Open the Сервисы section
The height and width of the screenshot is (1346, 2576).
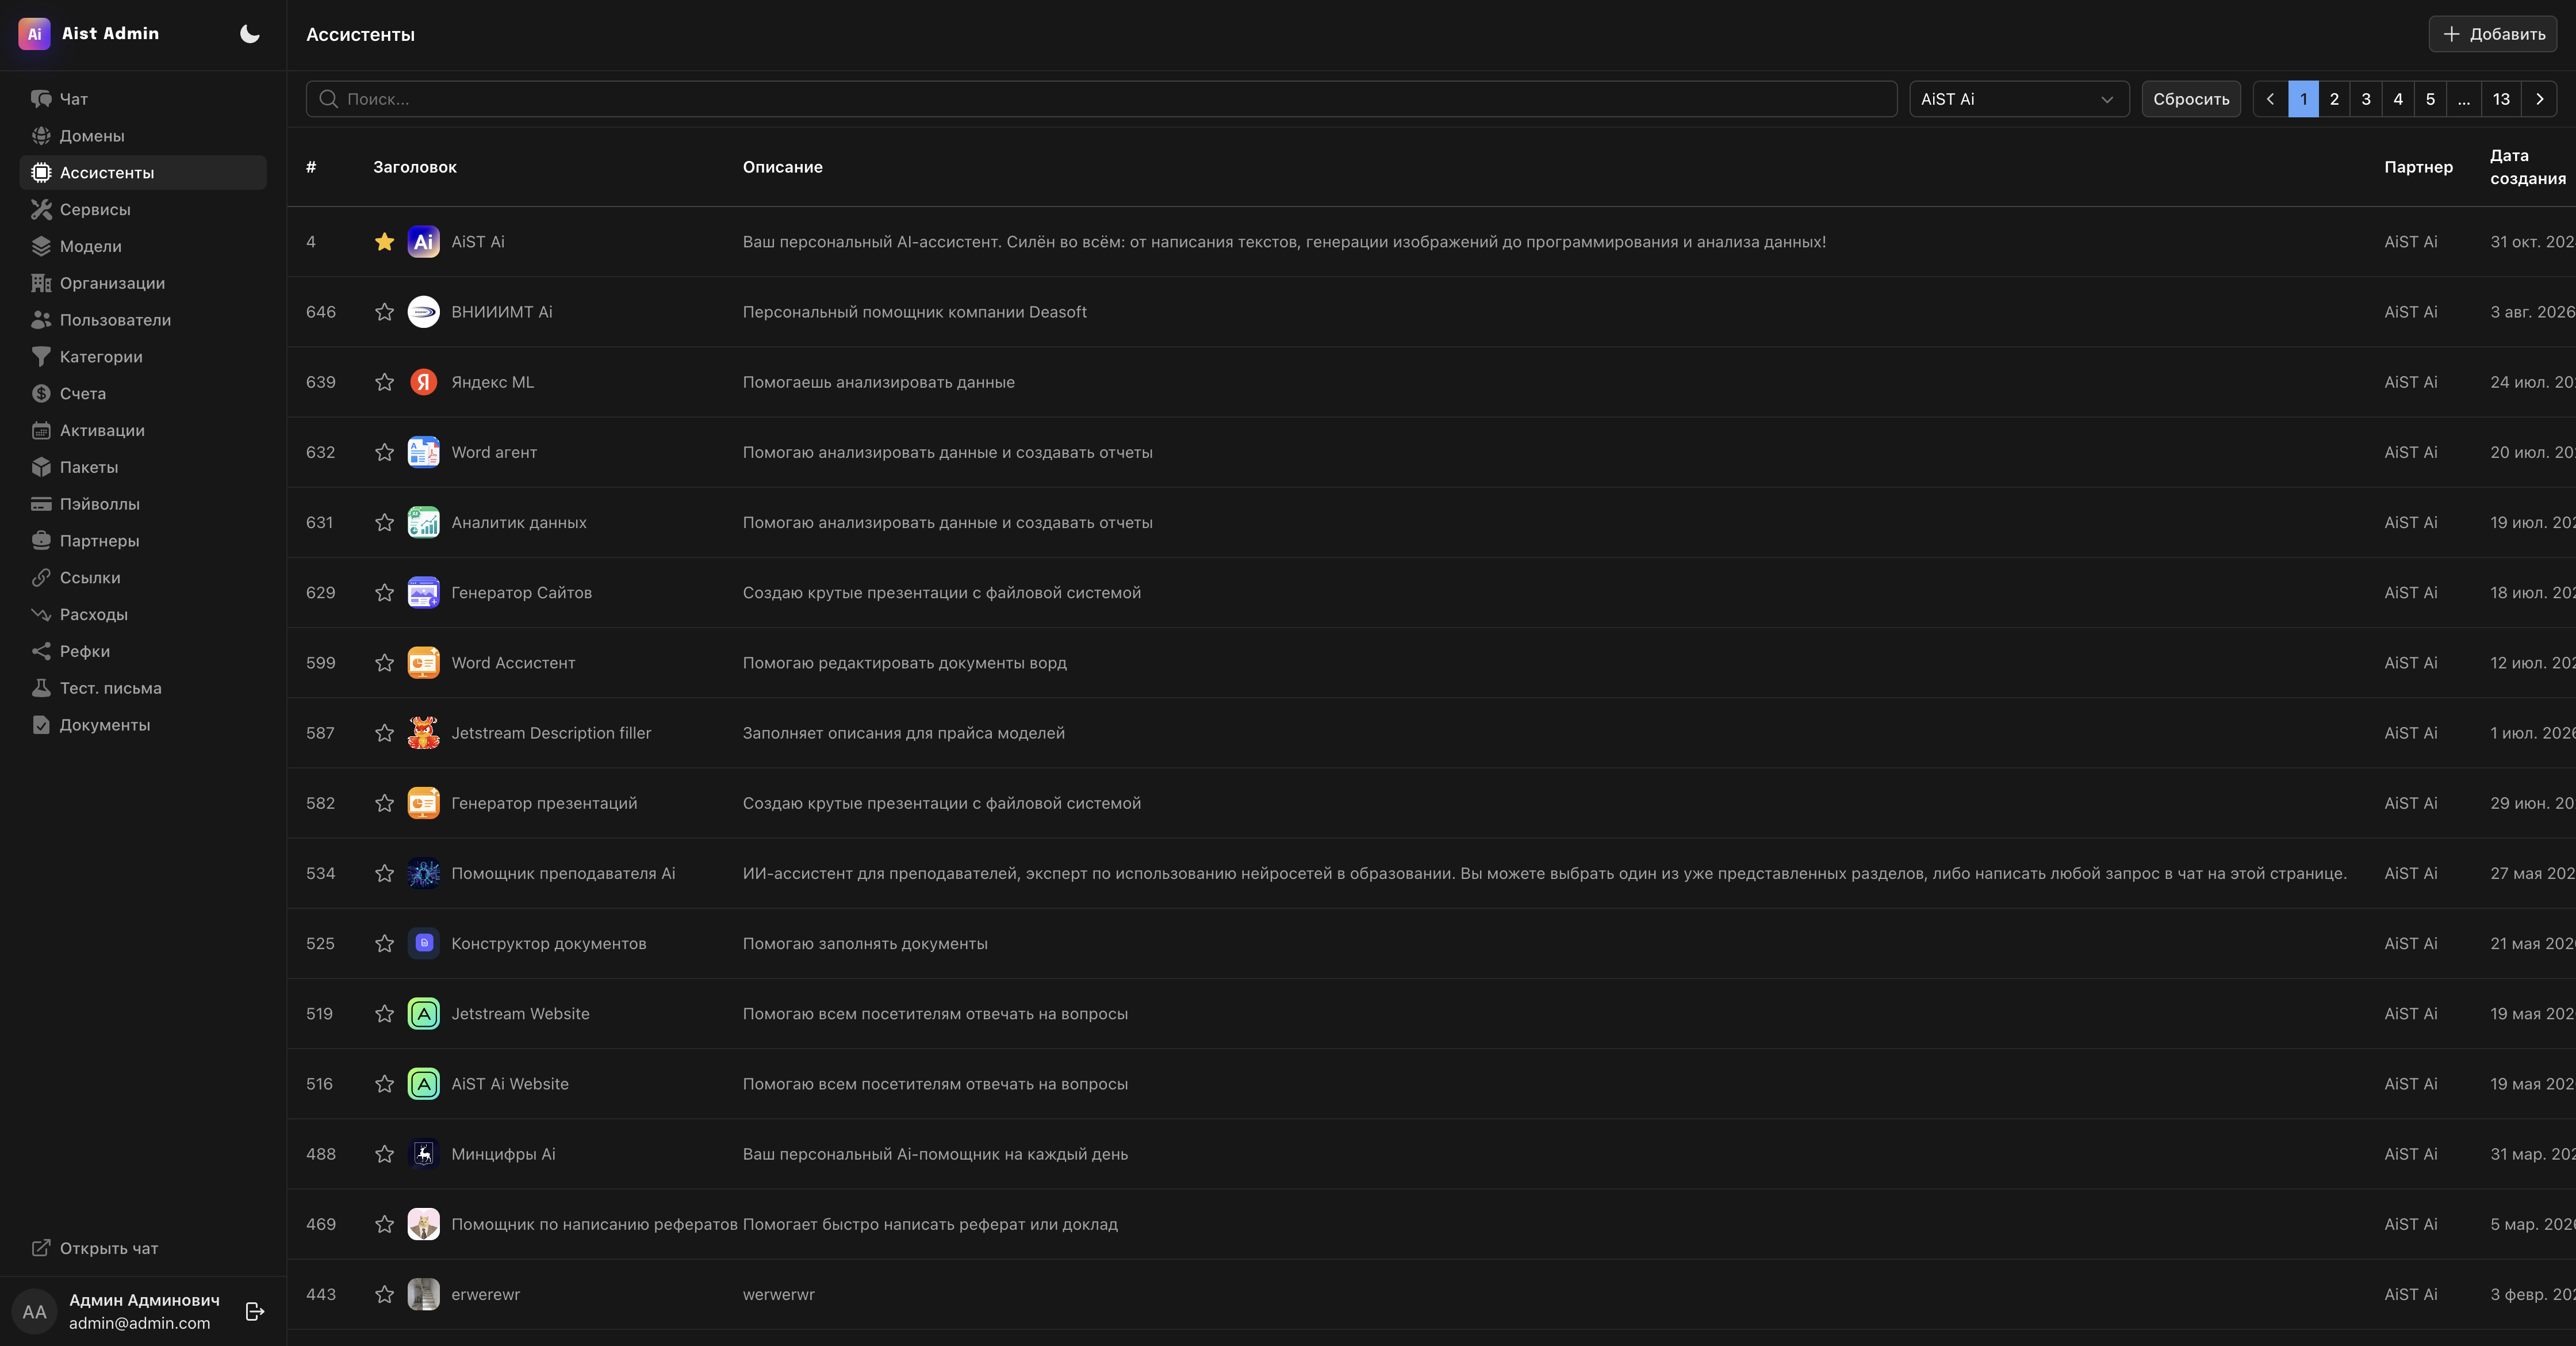[143, 209]
